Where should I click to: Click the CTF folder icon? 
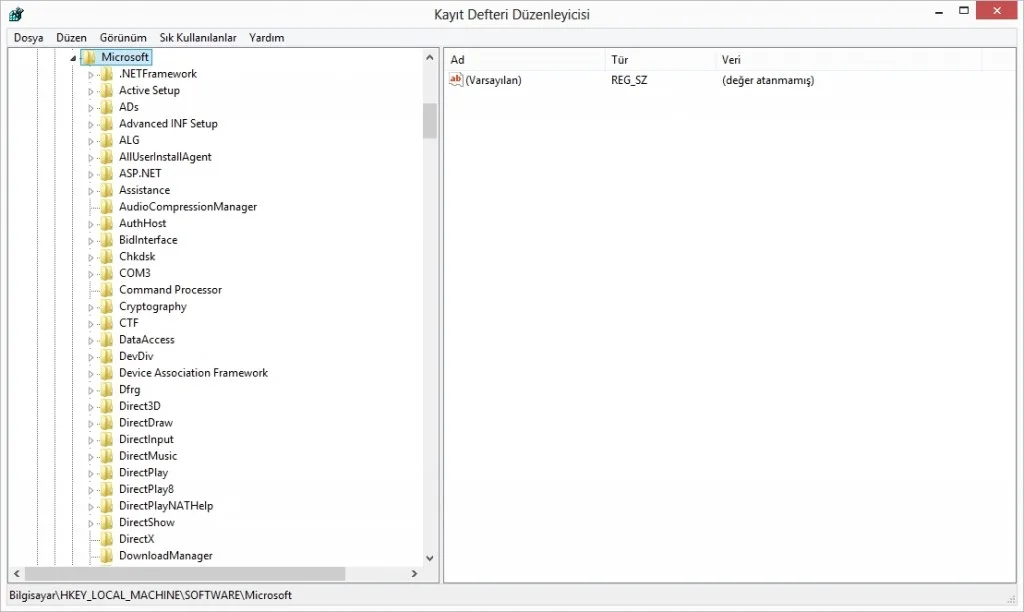106,323
